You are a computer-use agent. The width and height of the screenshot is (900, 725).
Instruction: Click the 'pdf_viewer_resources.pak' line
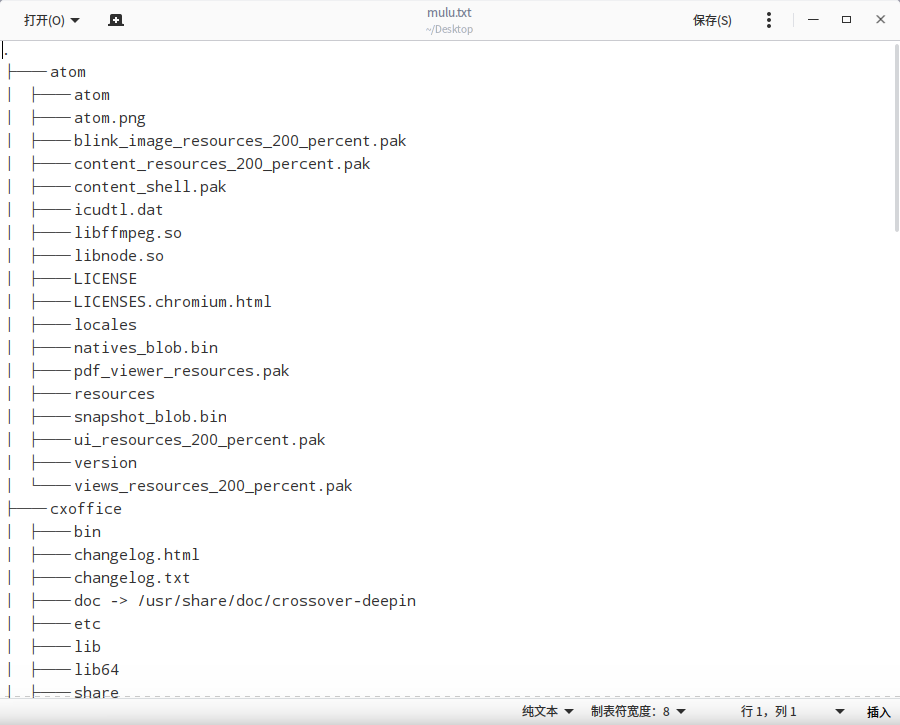point(181,371)
